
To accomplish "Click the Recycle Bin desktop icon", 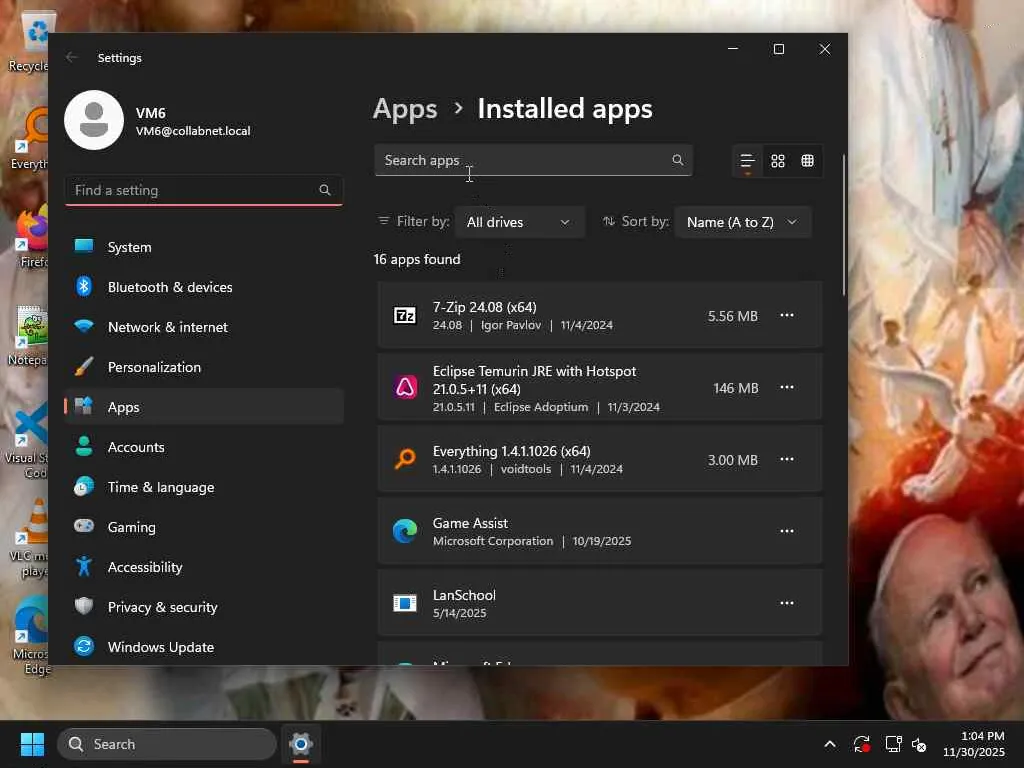I will pyautogui.click(x=31, y=41).
